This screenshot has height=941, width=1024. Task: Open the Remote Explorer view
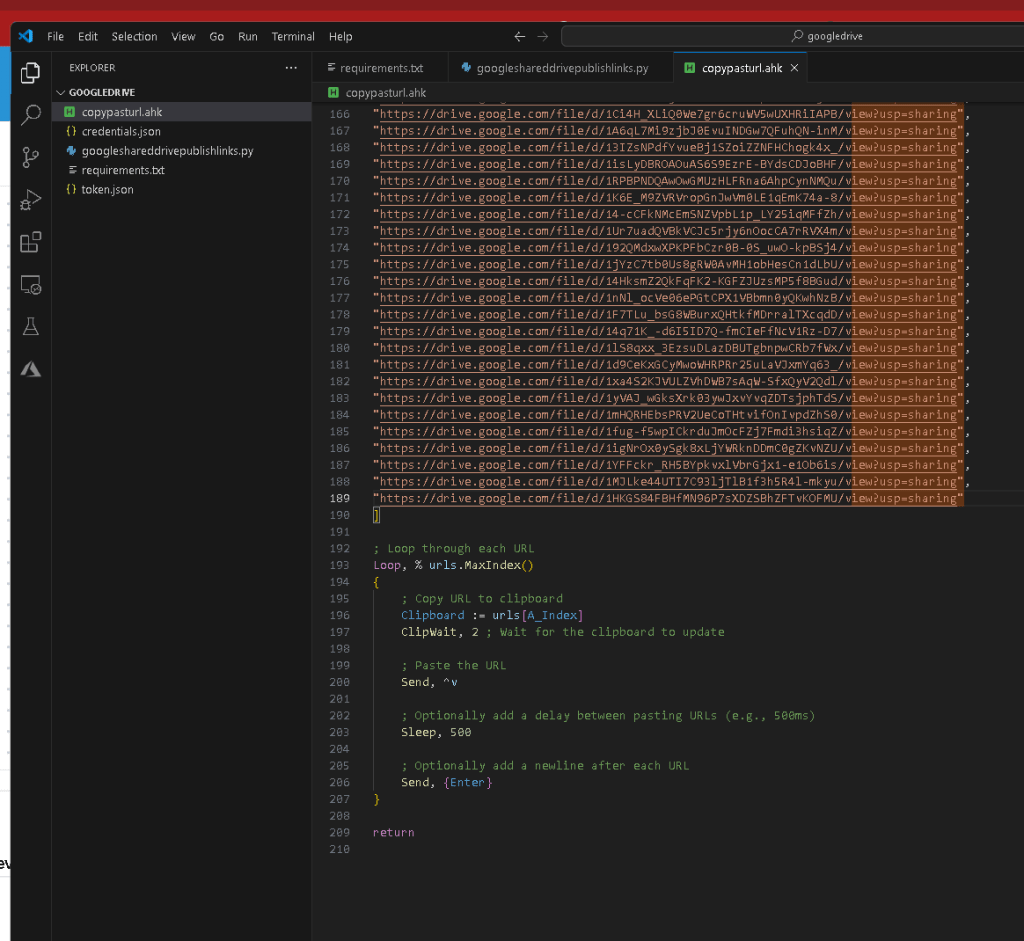[31, 285]
